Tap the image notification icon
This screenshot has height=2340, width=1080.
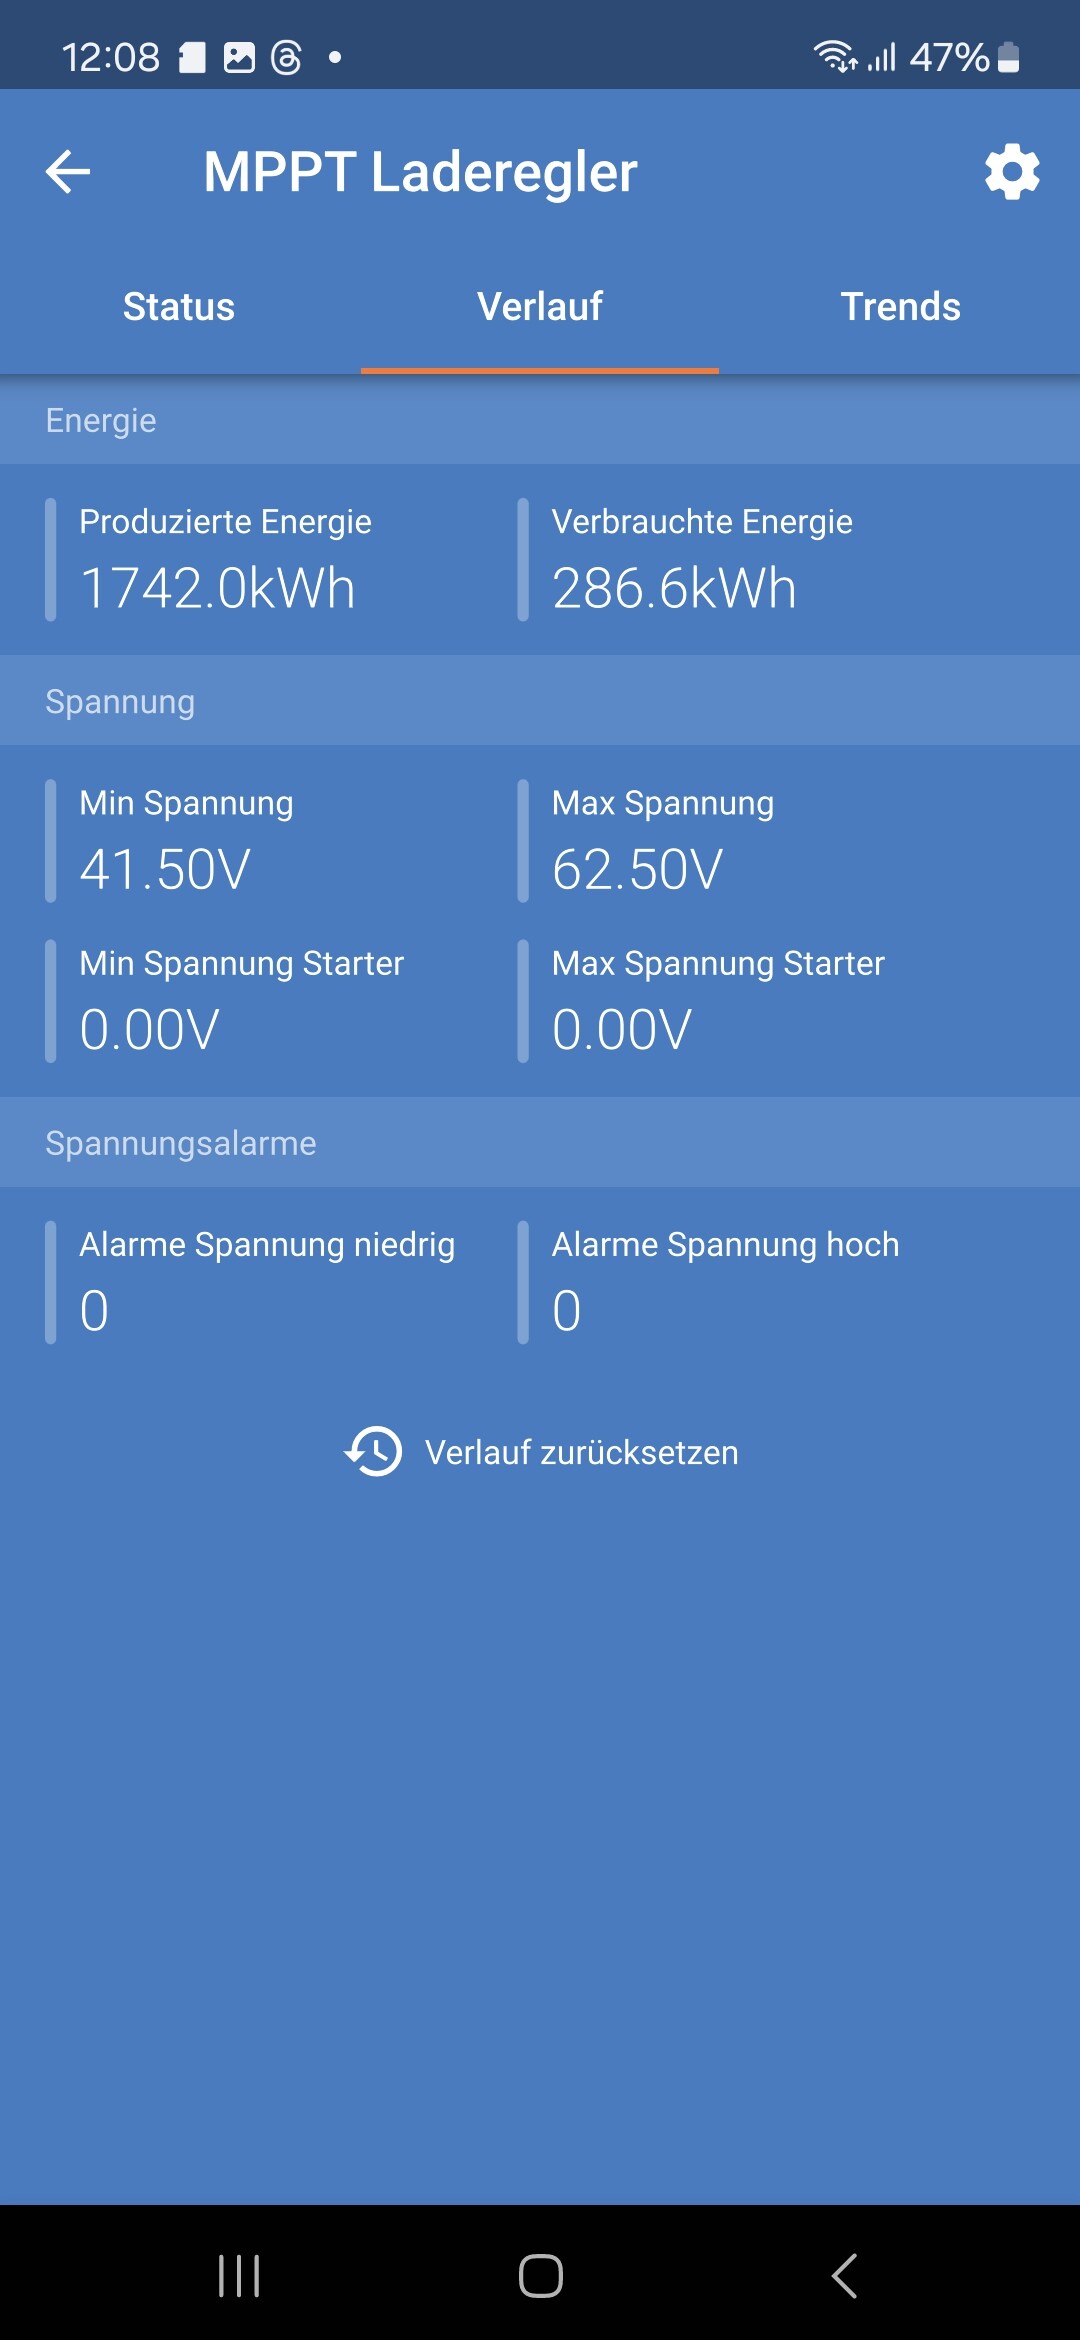click(x=239, y=57)
